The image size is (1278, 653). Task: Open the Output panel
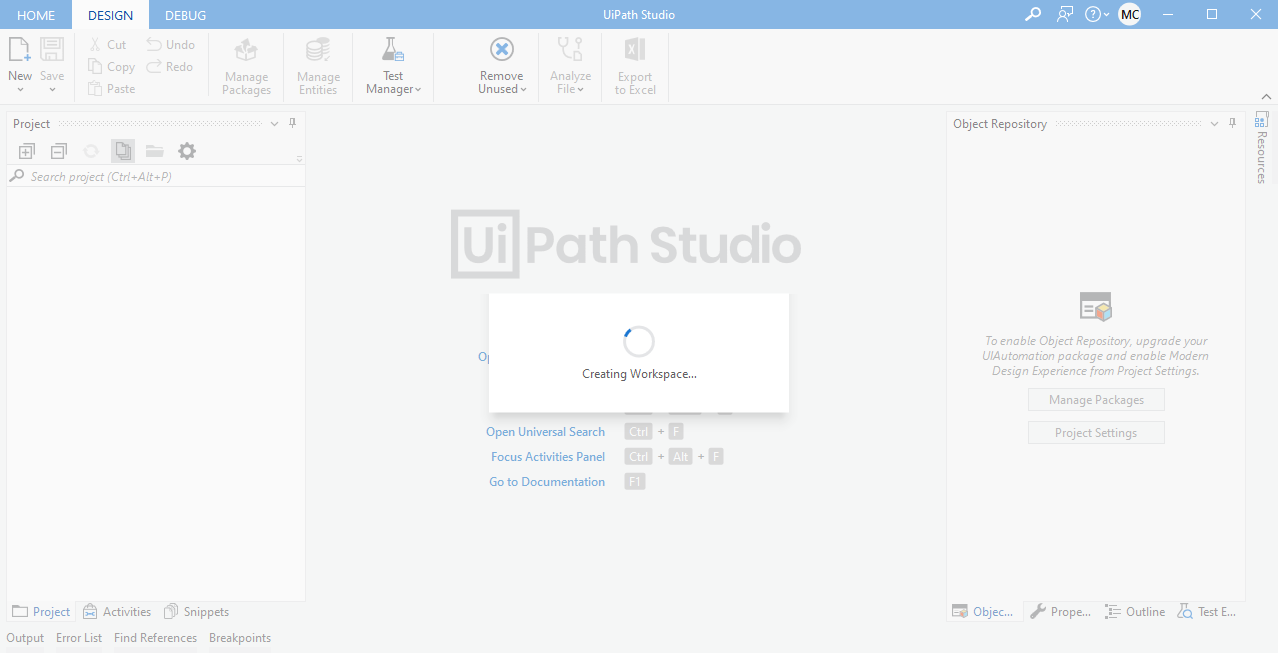[x=25, y=638]
